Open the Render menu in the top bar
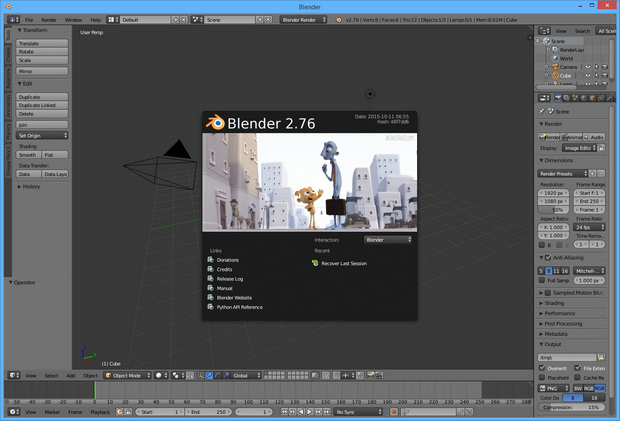620x421 pixels. pos(49,19)
